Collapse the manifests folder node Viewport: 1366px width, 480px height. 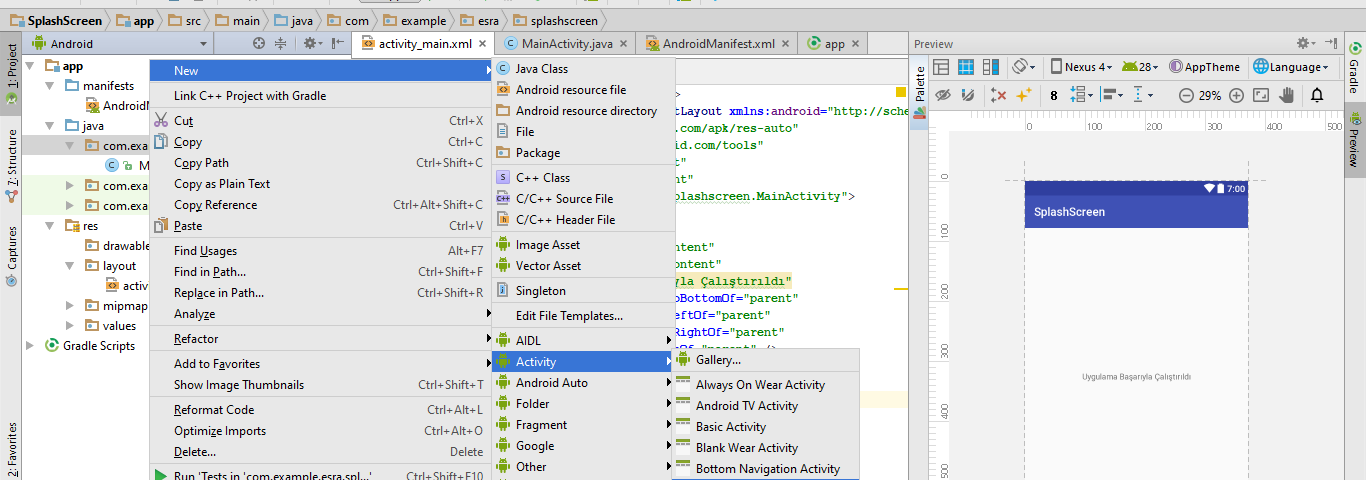[51, 86]
